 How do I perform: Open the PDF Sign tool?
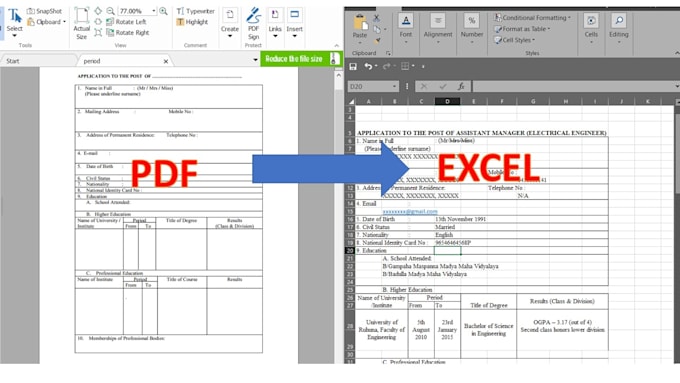coord(254,23)
